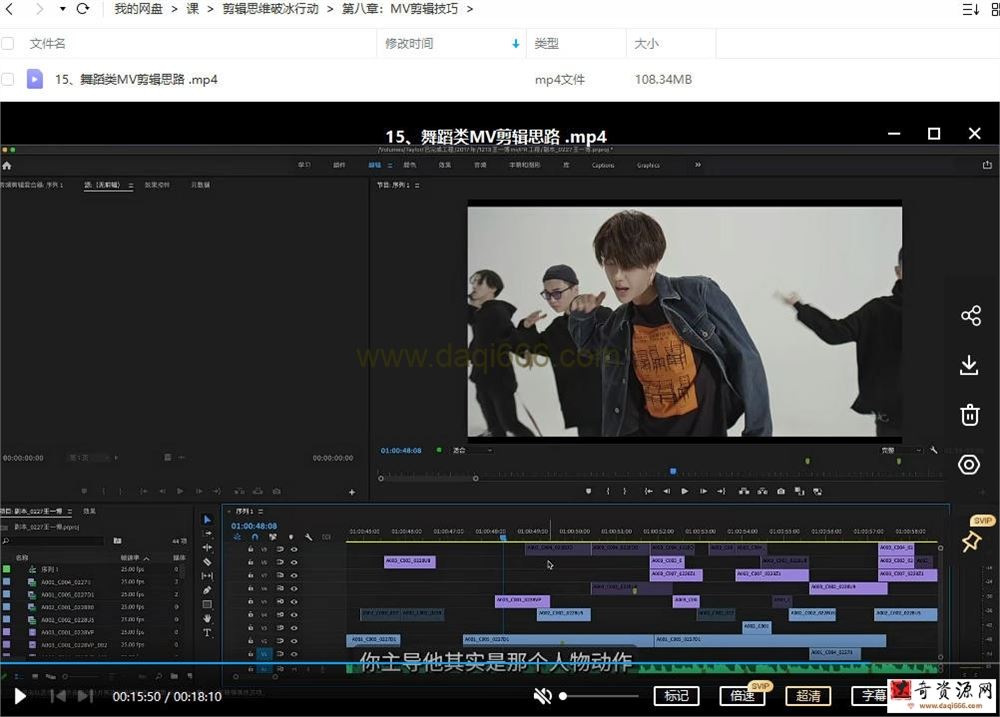Screen dimensions: 1000x717
Task: Open the 适合 zoom level dropdown
Action: click(x=473, y=450)
